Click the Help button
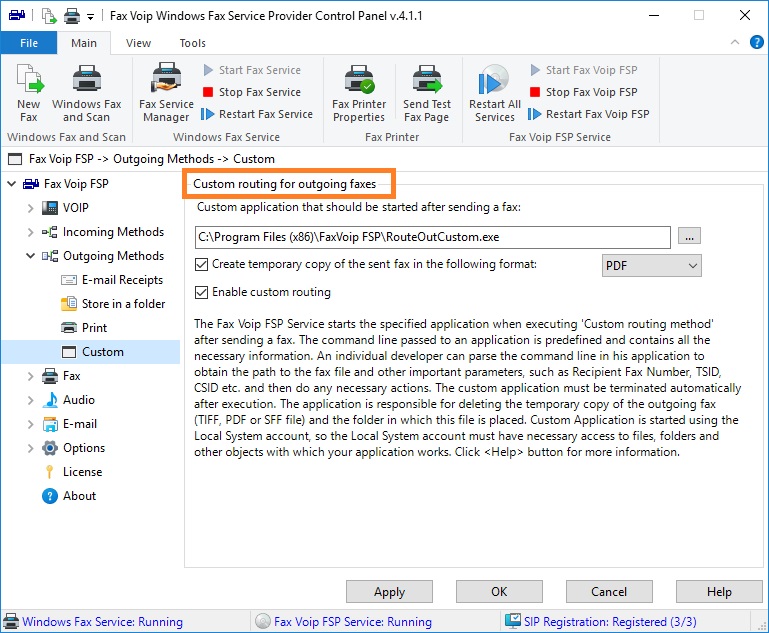Screen dimensions: 769x633 pos(719,592)
